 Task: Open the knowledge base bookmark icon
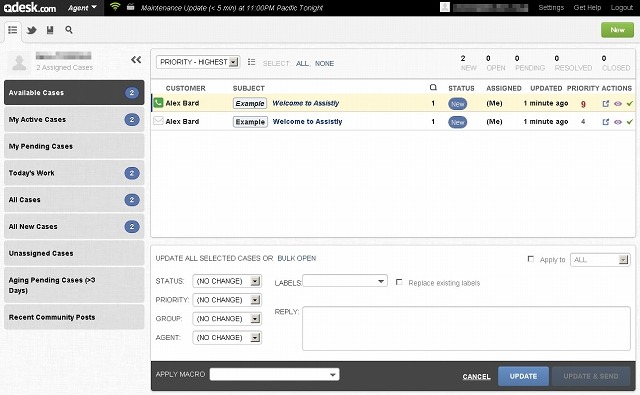pos(50,30)
